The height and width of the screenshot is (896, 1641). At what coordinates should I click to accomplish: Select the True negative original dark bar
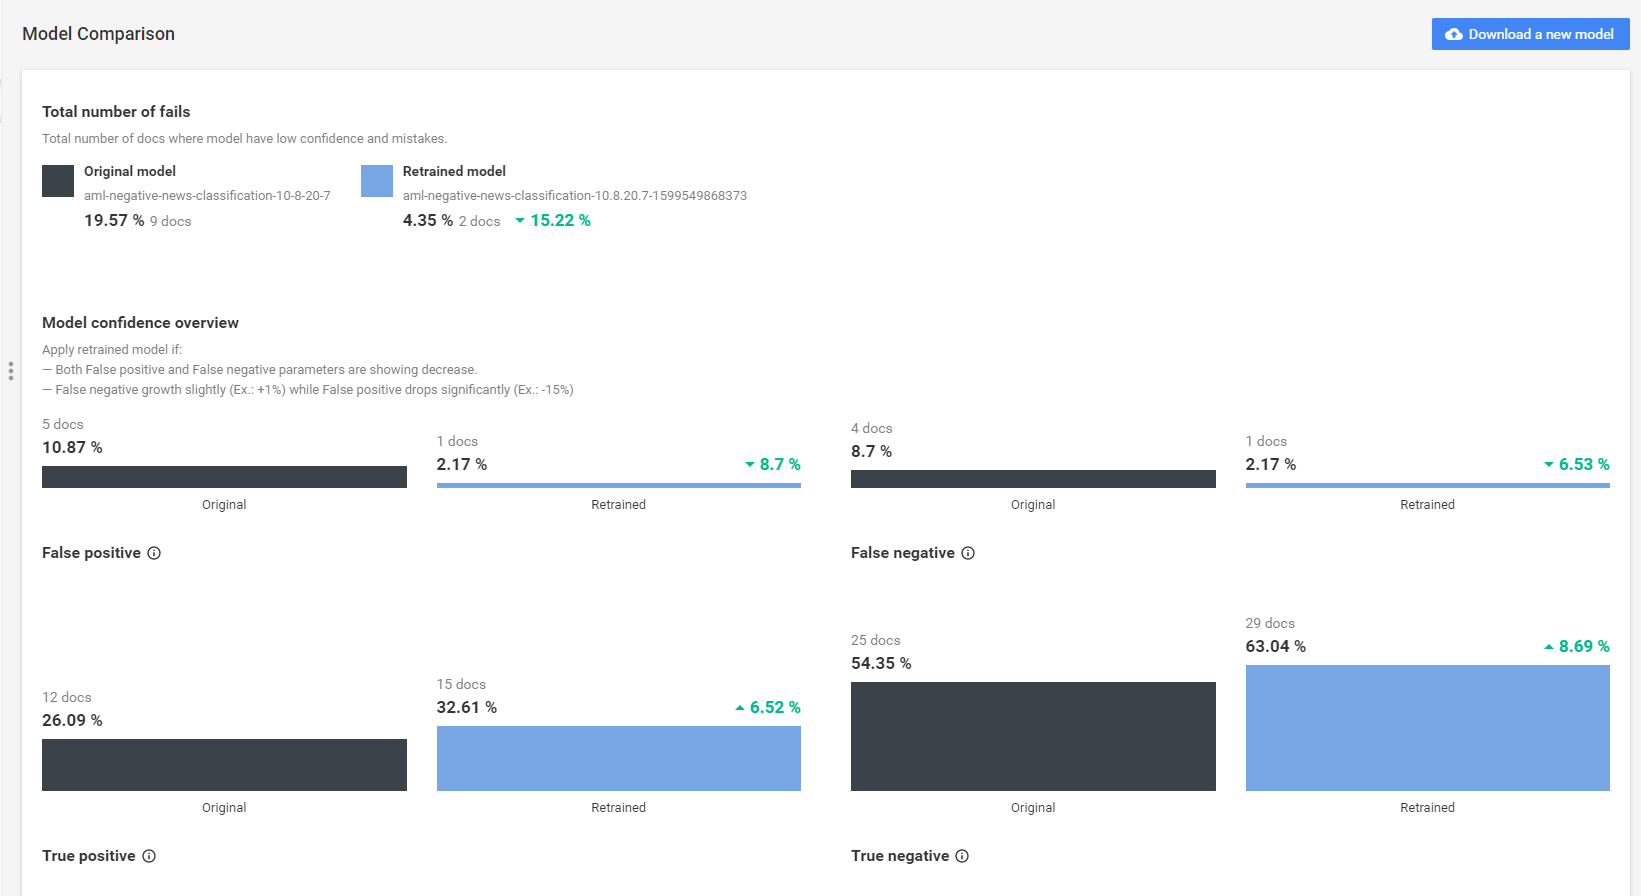click(1033, 736)
